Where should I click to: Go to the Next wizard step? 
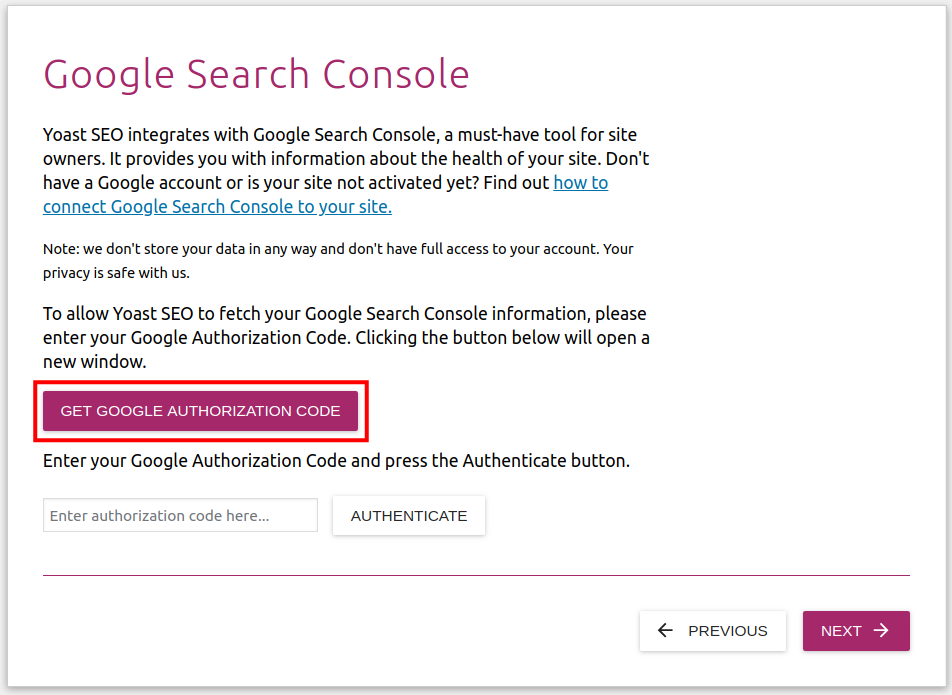tap(856, 631)
